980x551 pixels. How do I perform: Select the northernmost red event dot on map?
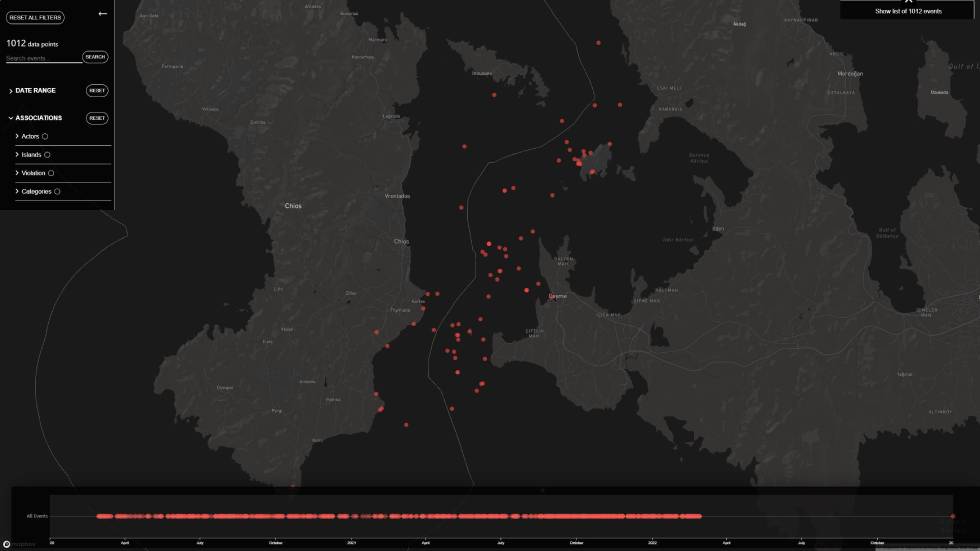598,43
